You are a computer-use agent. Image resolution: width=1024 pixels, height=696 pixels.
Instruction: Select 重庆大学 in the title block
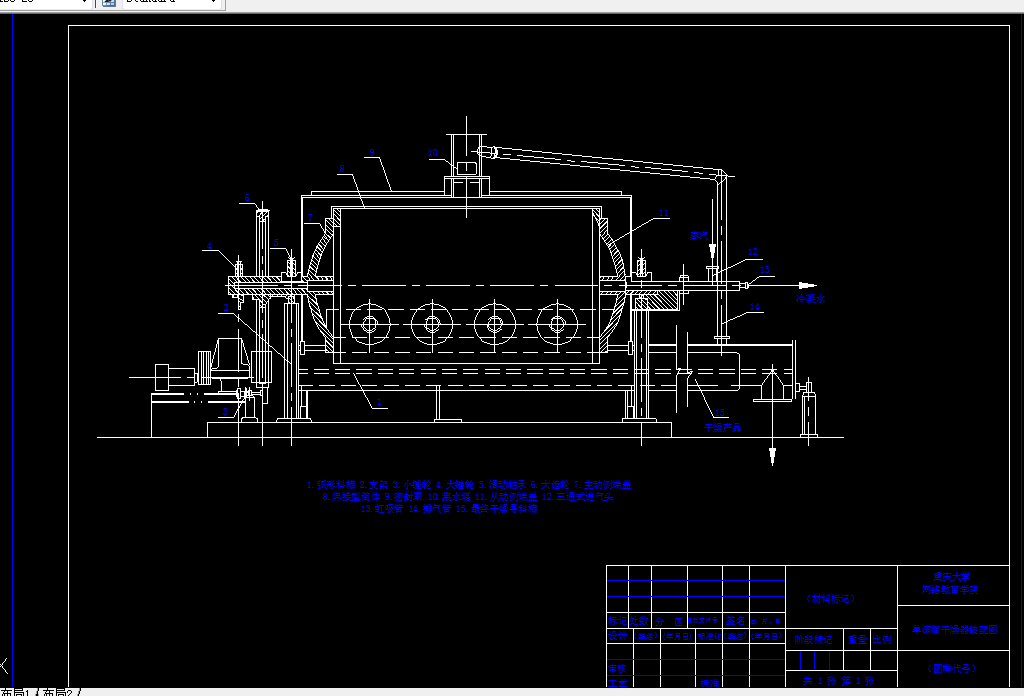(x=952, y=577)
